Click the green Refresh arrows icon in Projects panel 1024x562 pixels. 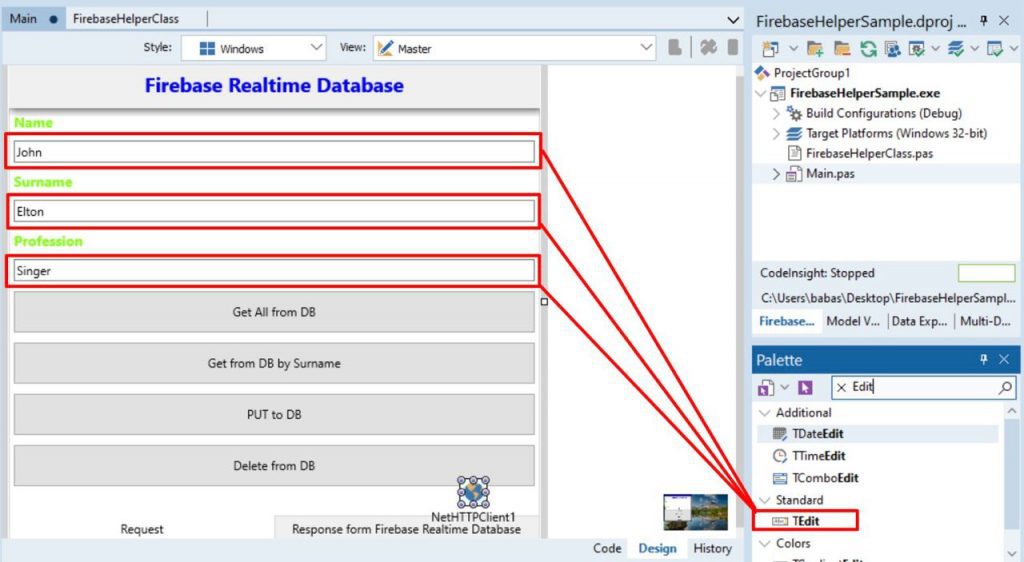click(x=868, y=48)
